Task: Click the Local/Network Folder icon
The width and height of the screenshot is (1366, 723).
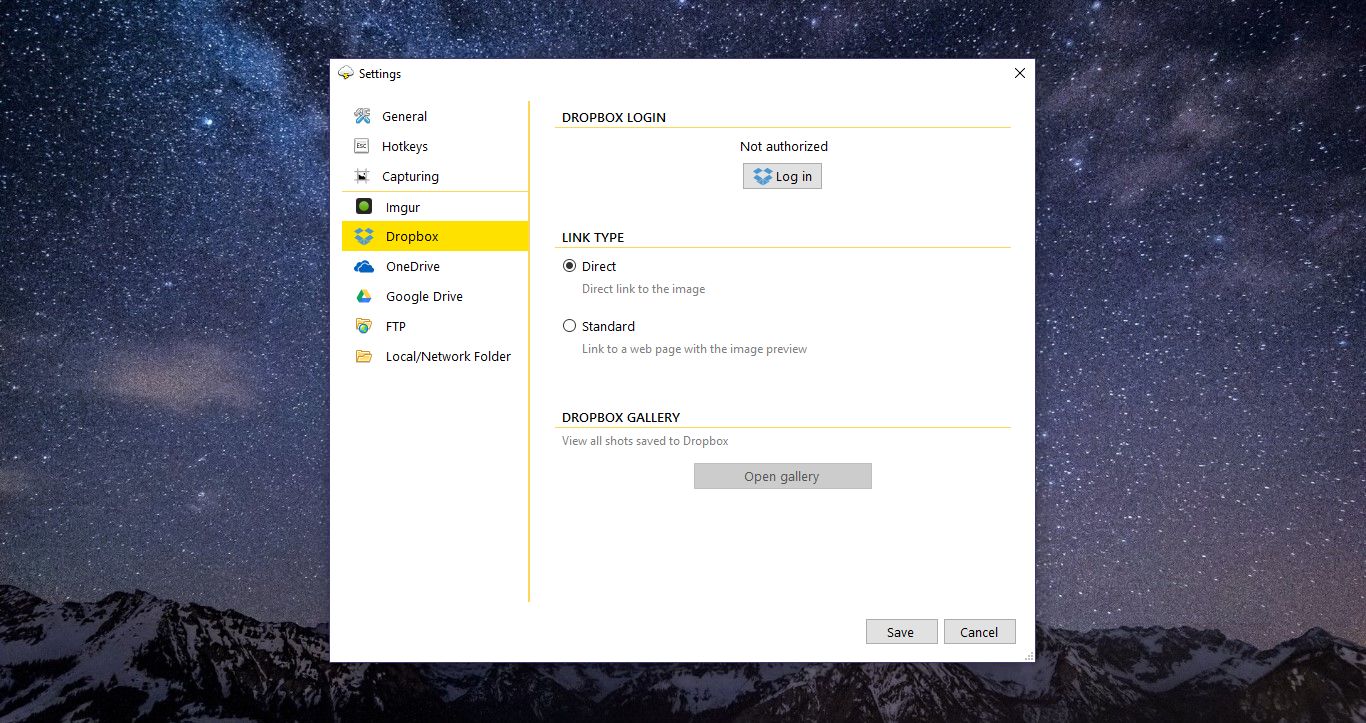Action: [x=364, y=356]
